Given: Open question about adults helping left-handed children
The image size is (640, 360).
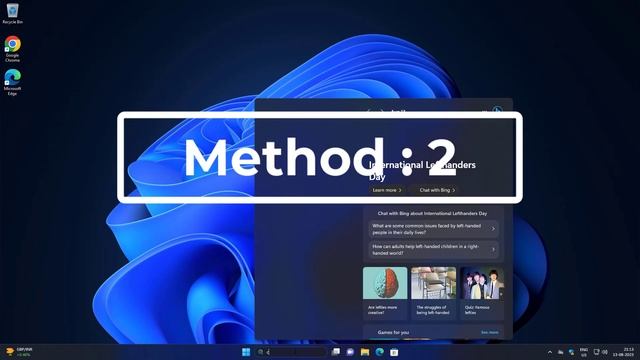Looking at the screenshot, I should tap(433, 249).
